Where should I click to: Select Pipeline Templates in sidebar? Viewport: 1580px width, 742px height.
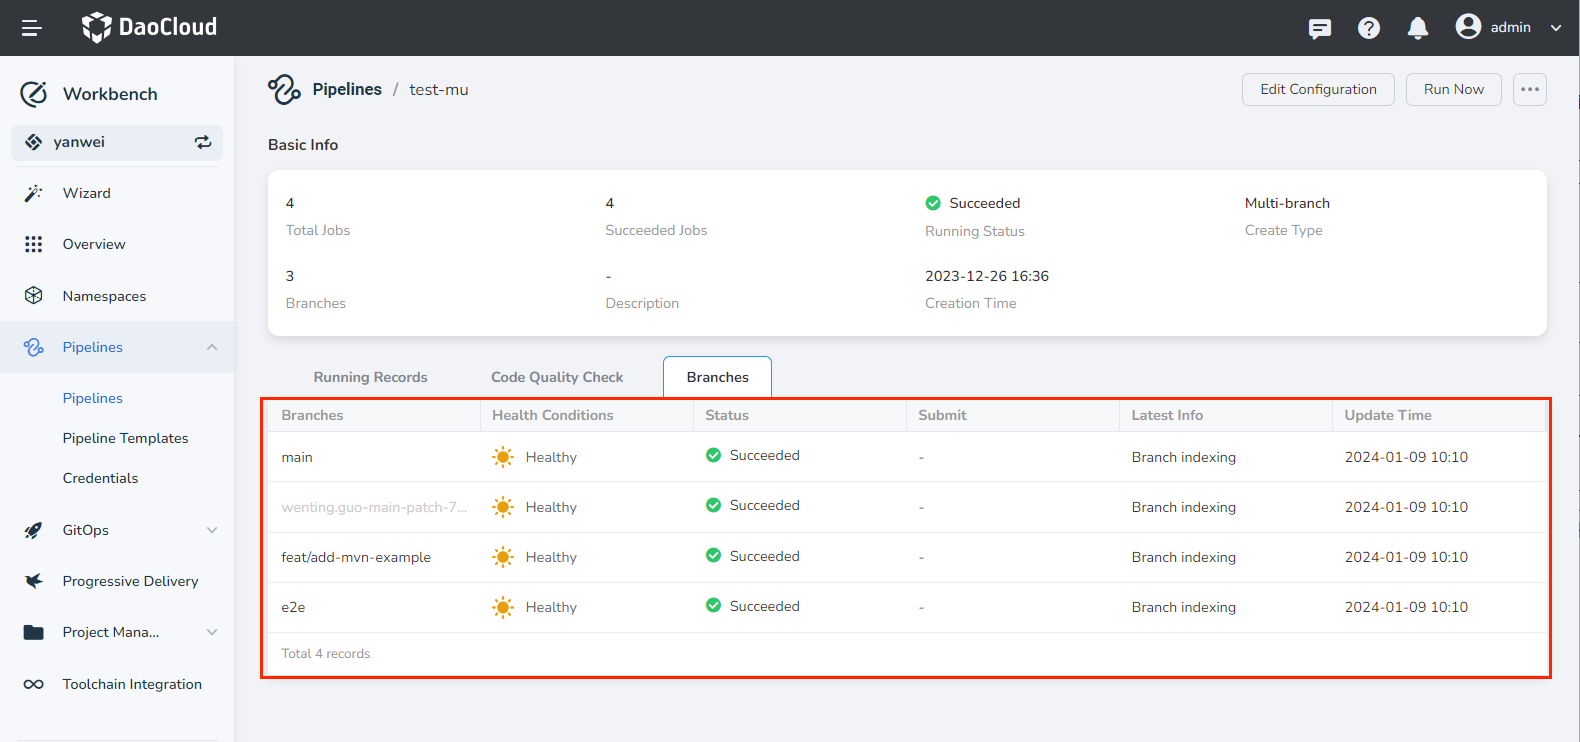point(125,438)
